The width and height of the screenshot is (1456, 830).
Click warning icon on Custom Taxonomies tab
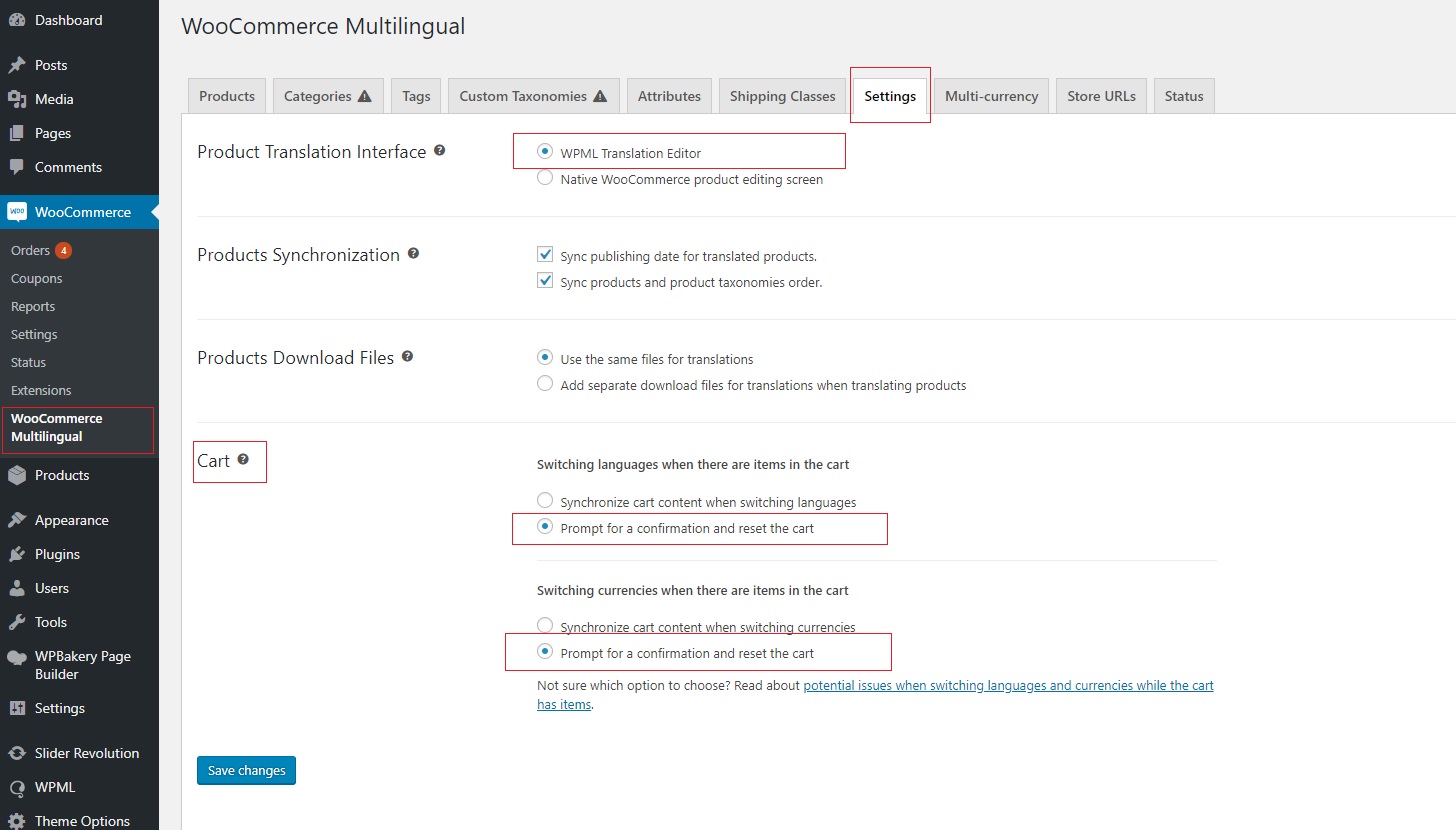(x=600, y=97)
